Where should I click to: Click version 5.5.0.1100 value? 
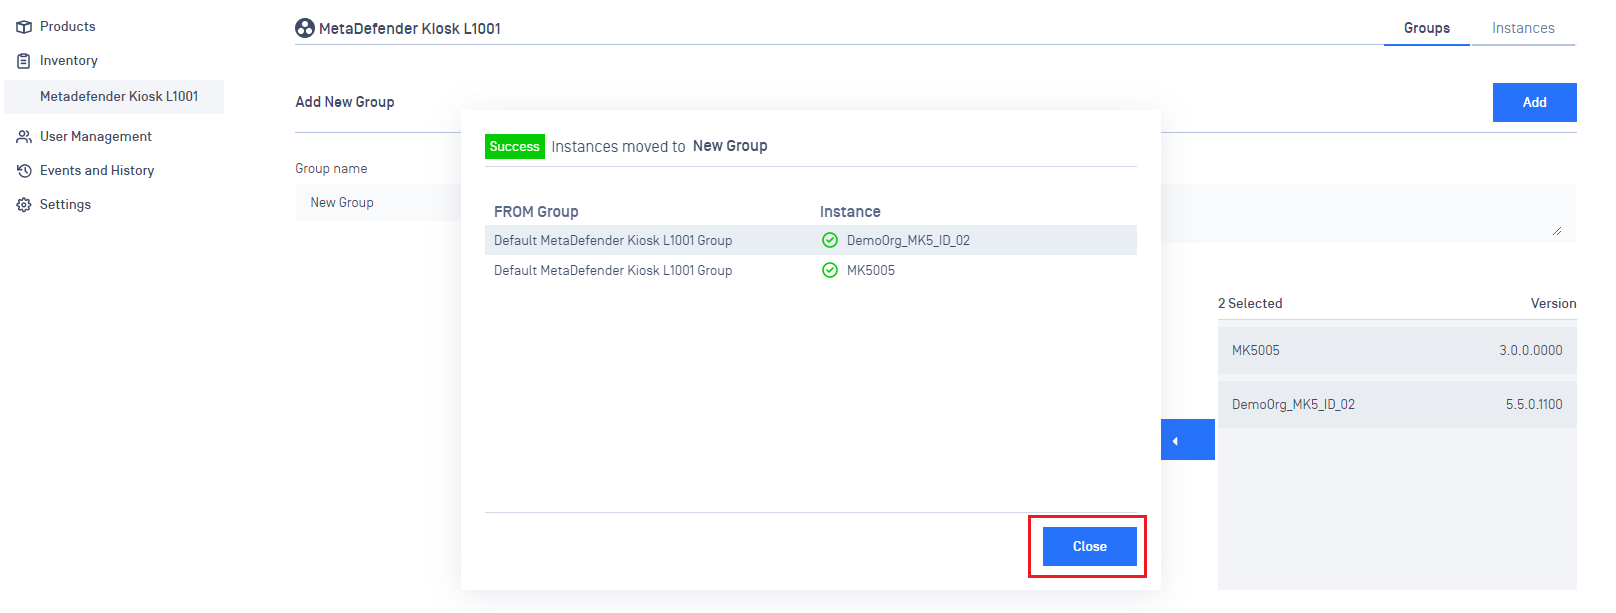click(x=1534, y=405)
